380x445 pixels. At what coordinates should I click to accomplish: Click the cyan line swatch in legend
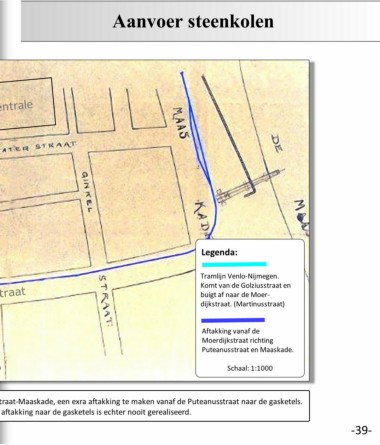[x=234, y=264]
